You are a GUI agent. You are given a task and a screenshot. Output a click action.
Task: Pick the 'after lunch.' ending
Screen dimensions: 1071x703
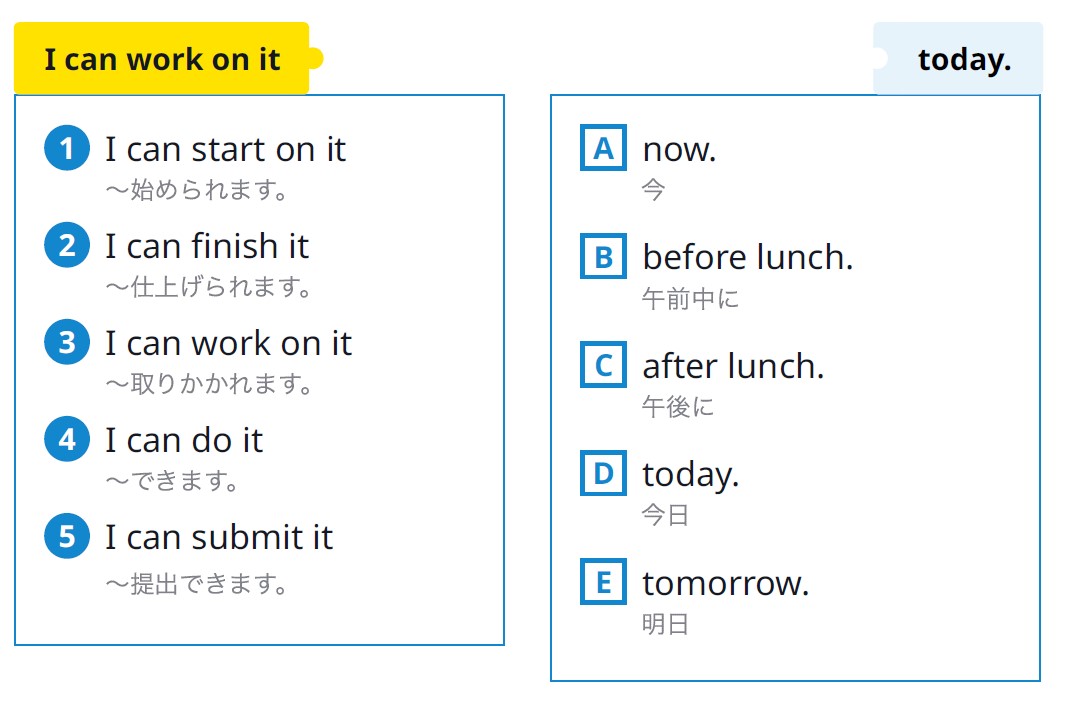pyautogui.click(x=734, y=366)
